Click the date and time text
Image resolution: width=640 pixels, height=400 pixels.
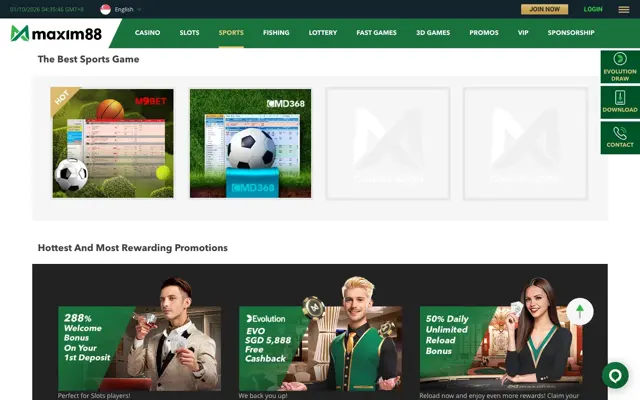pos(47,9)
